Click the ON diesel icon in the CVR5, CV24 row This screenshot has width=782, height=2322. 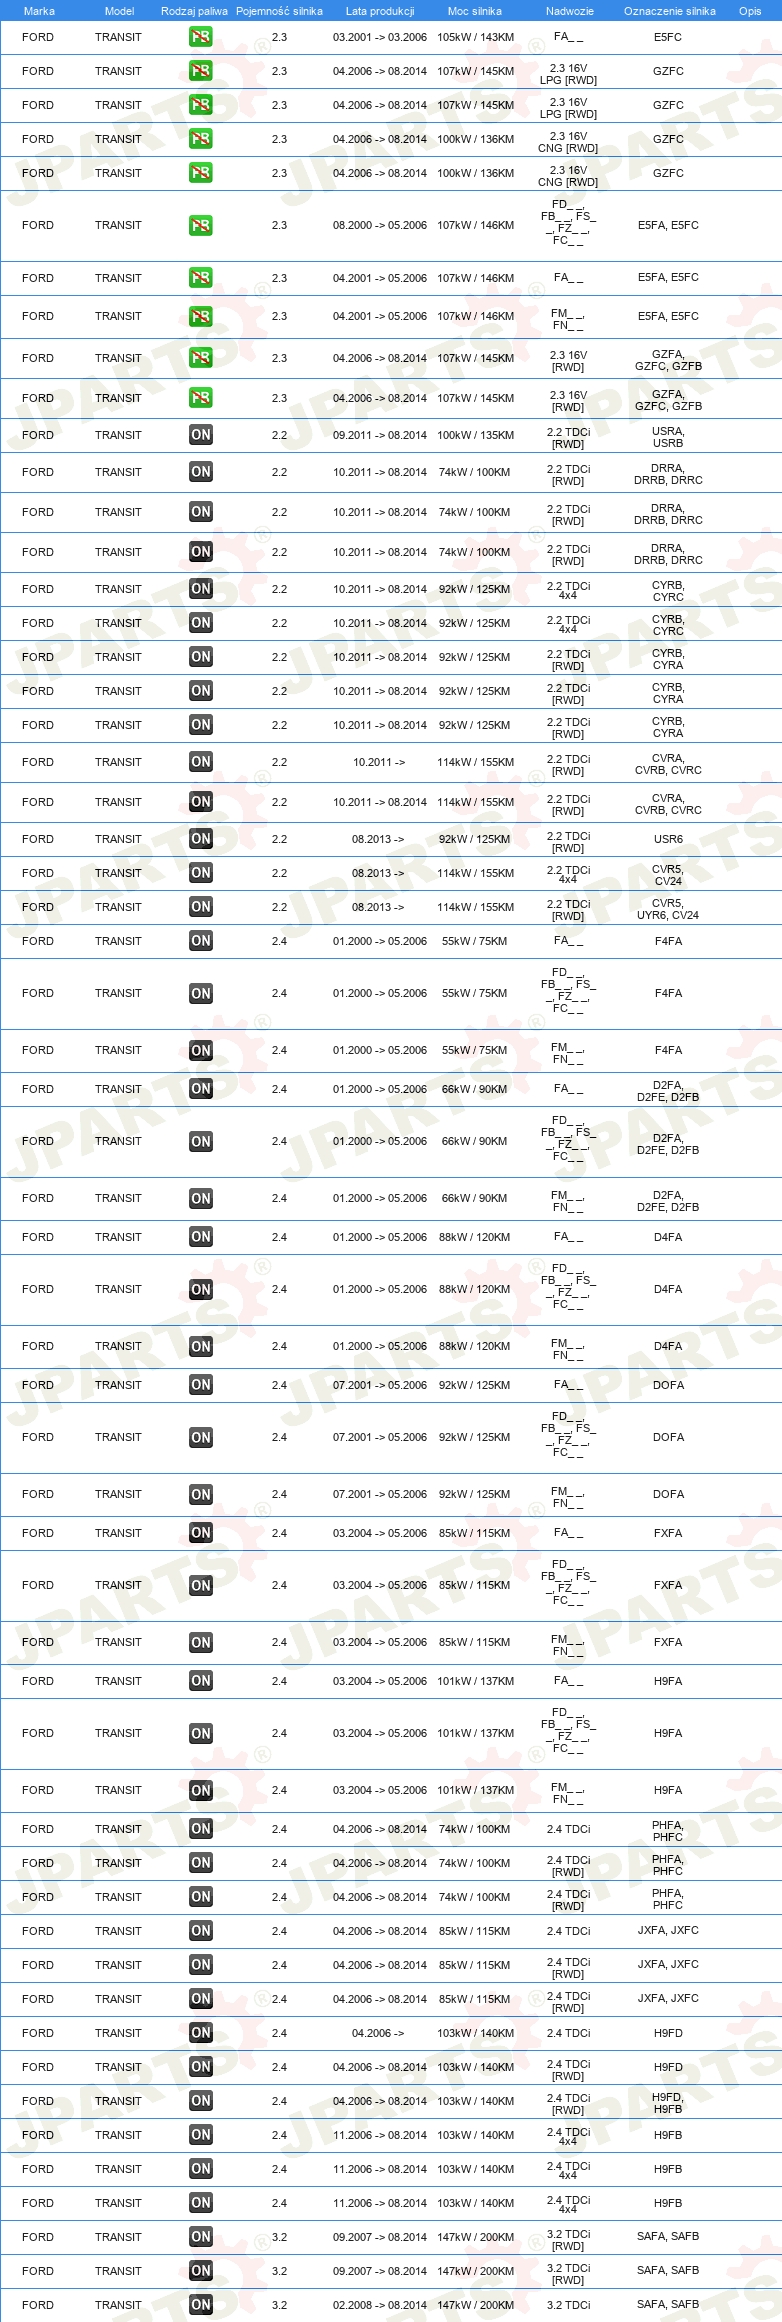[x=201, y=873]
